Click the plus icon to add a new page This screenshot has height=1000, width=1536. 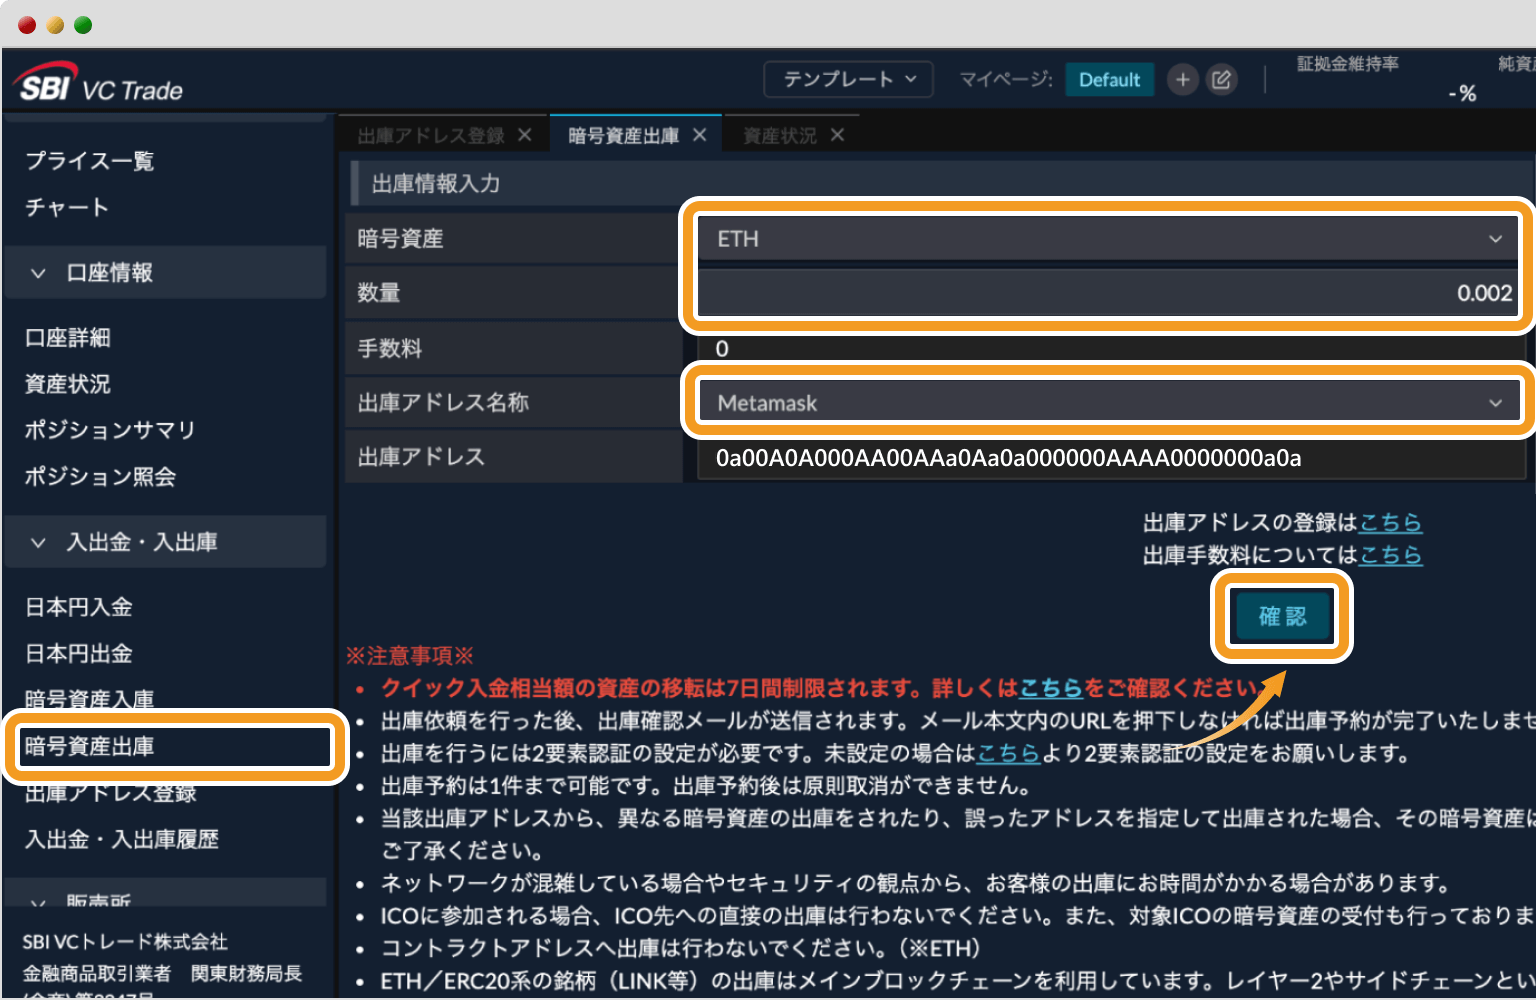pyautogui.click(x=1182, y=79)
